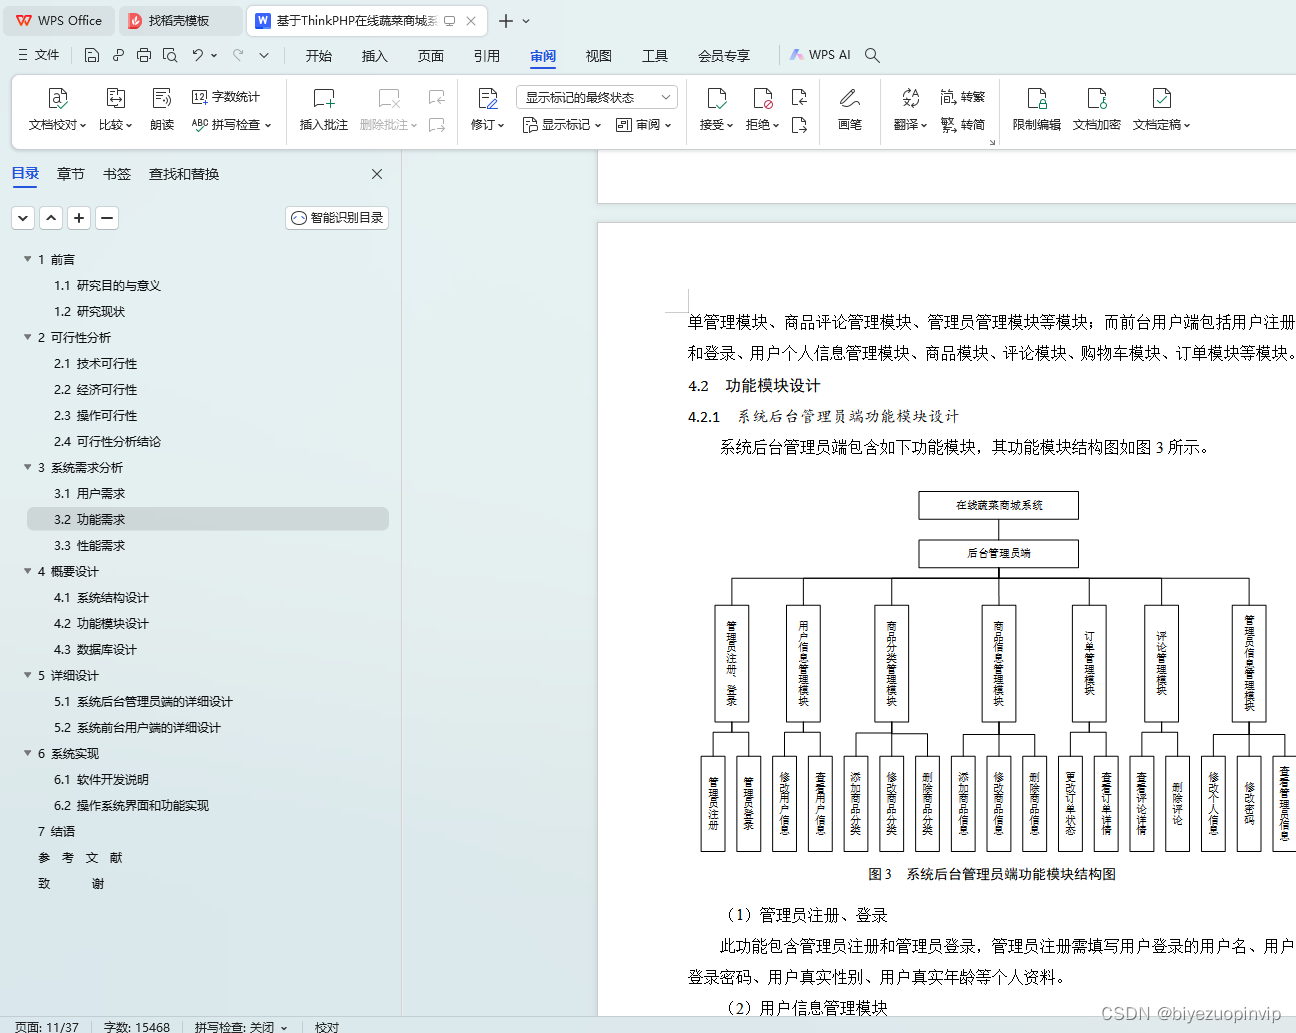Switch to the 视图 ribbon tab
The image size is (1296, 1033).
(599, 56)
